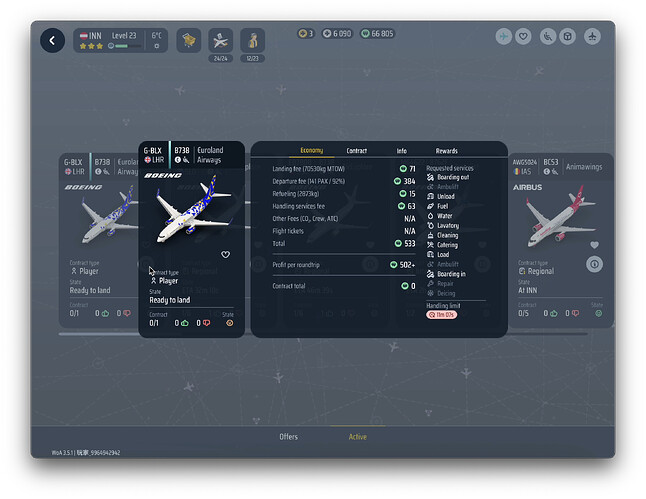Favorite the Animawings plane with its heart
Viewport: 646px width, 499px height.
[x=594, y=245]
